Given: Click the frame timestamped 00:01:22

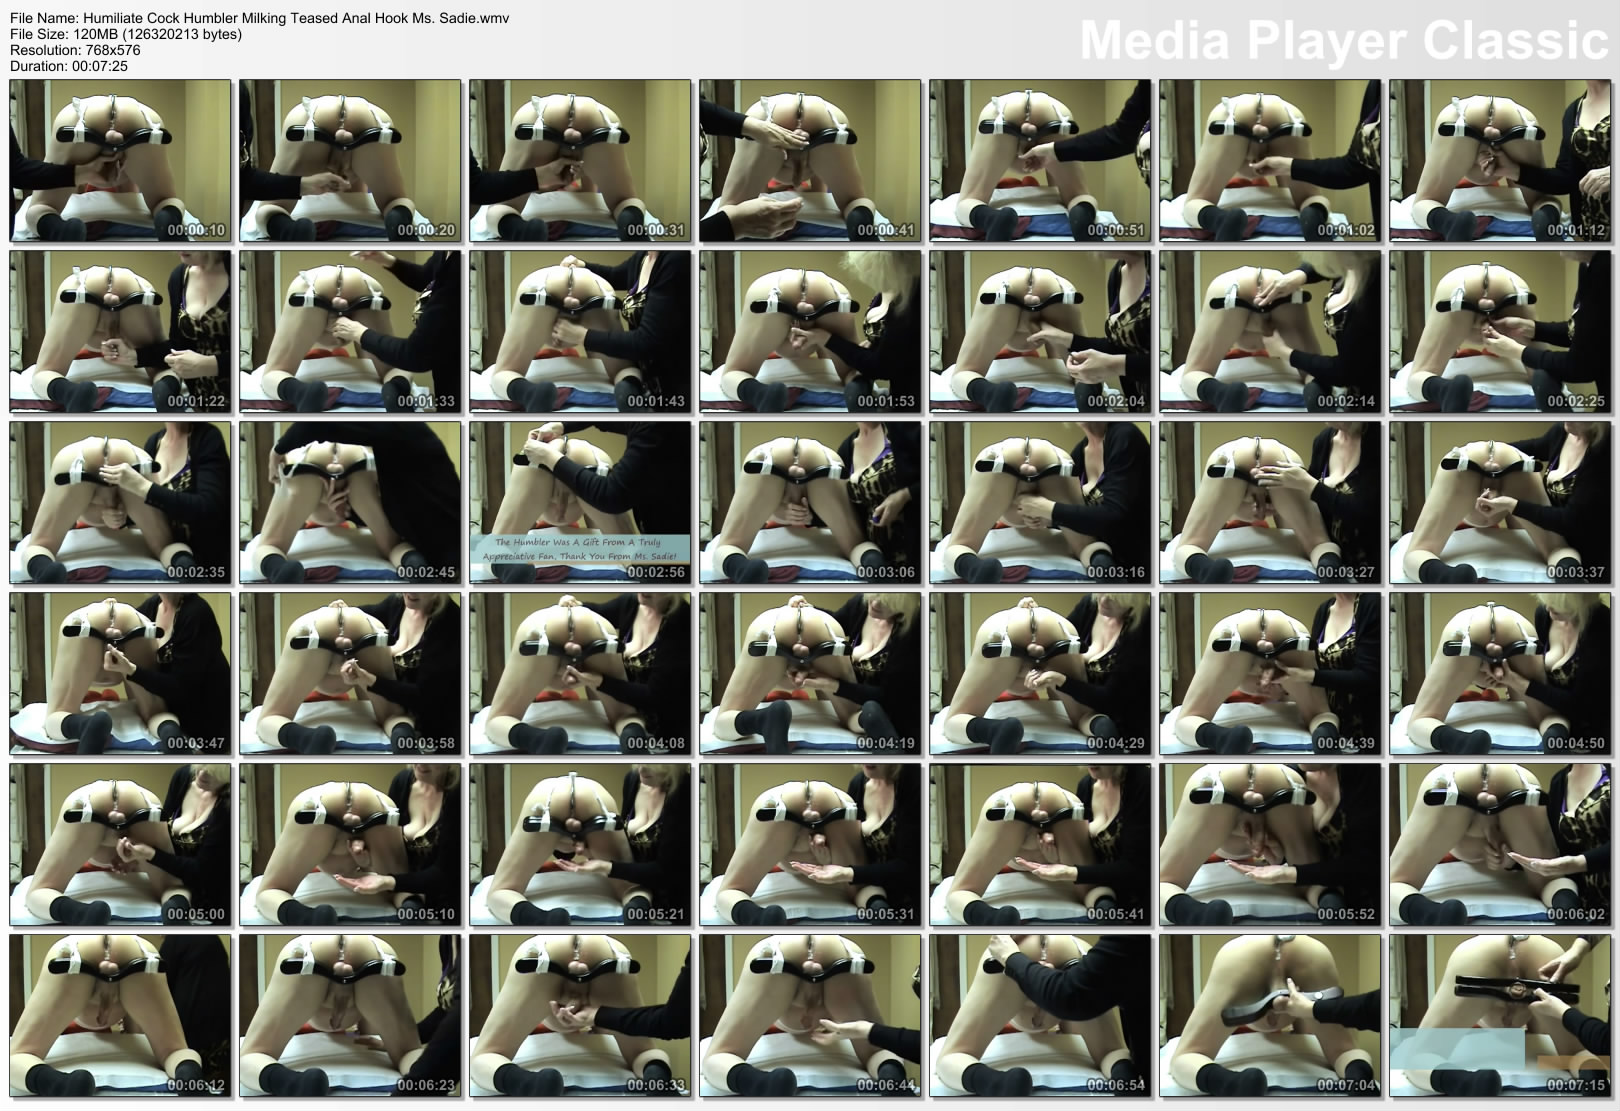Looking at the screenshot, I should pyautogui.click(x=120, y=332).
